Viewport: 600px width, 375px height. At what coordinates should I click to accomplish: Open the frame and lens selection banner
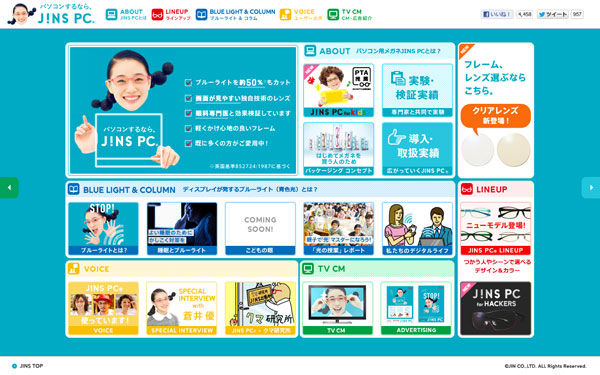496,110
